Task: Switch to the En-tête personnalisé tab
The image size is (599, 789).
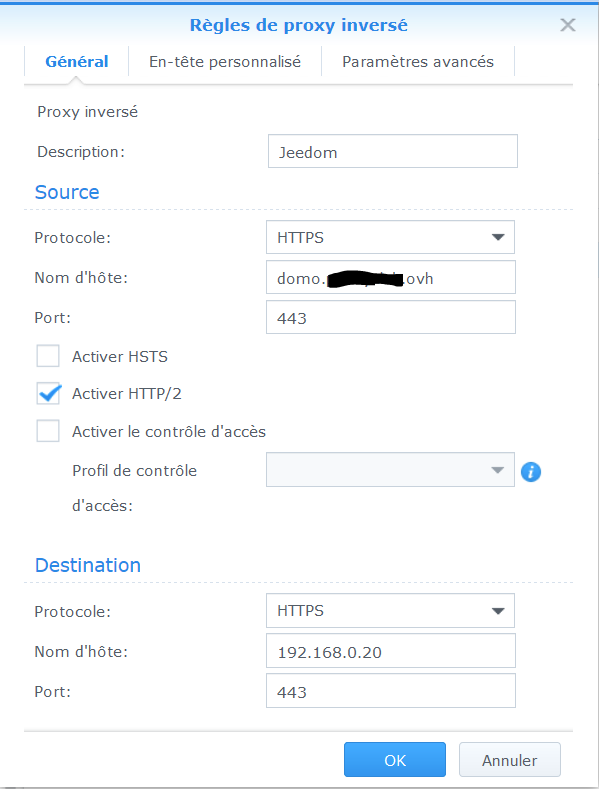Action: point(224,61)
